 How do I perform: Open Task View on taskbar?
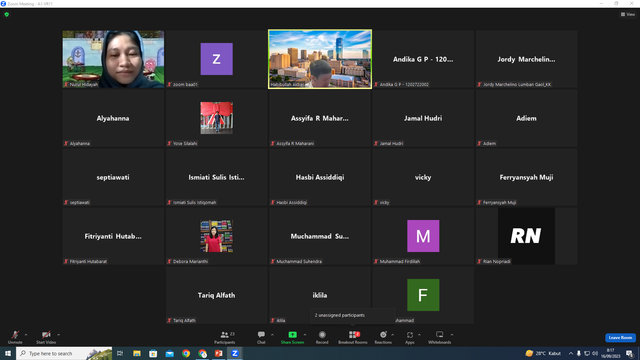click(x=120, y=353)
